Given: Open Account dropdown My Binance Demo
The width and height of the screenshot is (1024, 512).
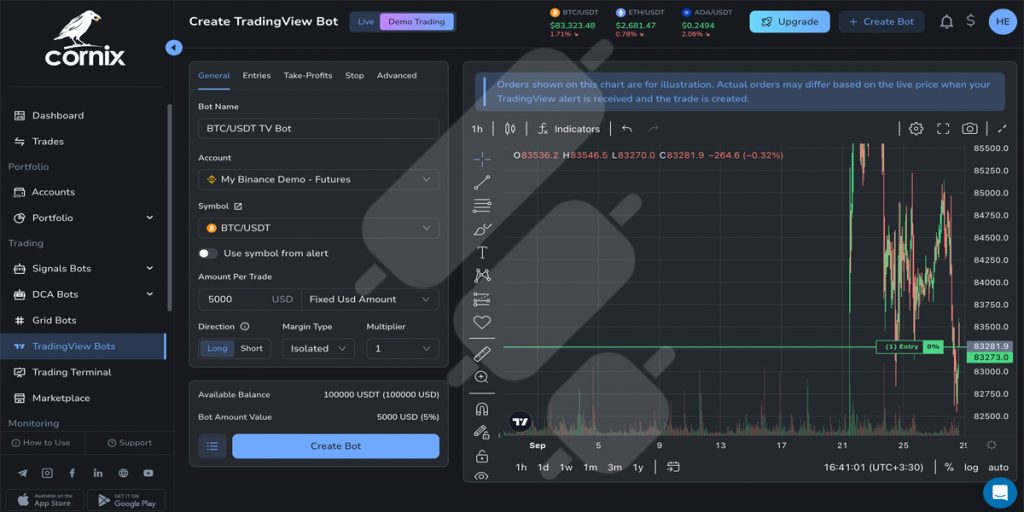Looking at the screenshot, I should point(319,180).
